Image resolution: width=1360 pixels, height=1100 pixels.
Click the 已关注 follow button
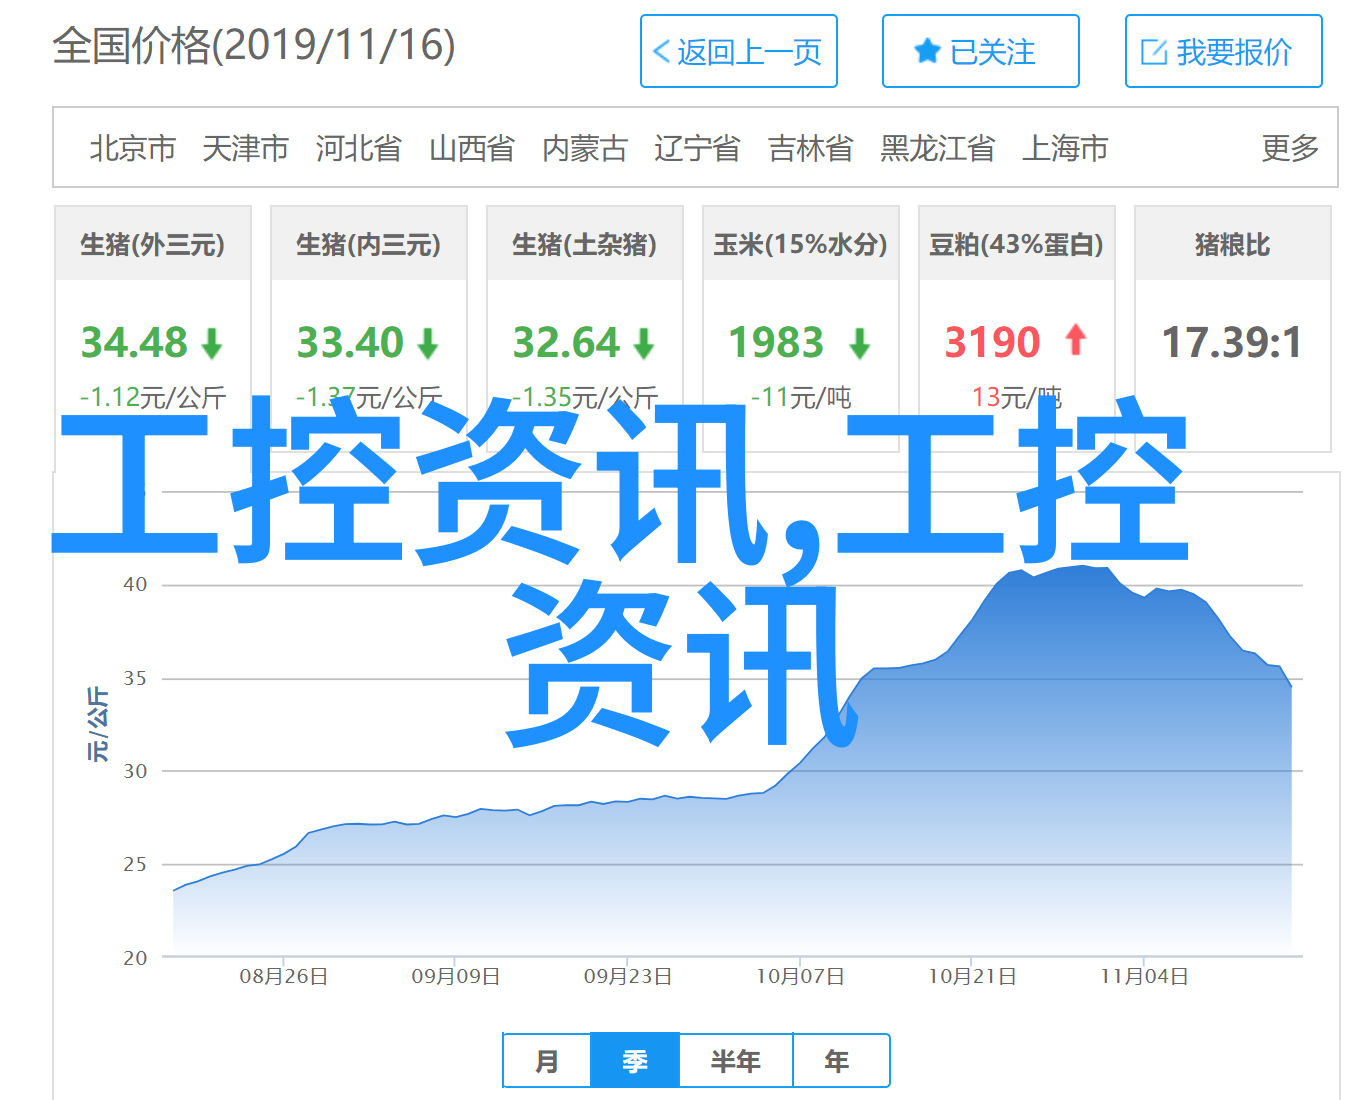click(980, 51)
